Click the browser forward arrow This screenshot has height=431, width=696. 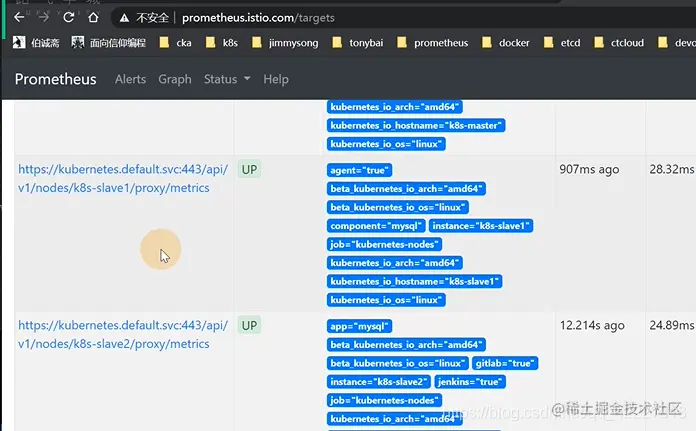(x=43, y=17)
